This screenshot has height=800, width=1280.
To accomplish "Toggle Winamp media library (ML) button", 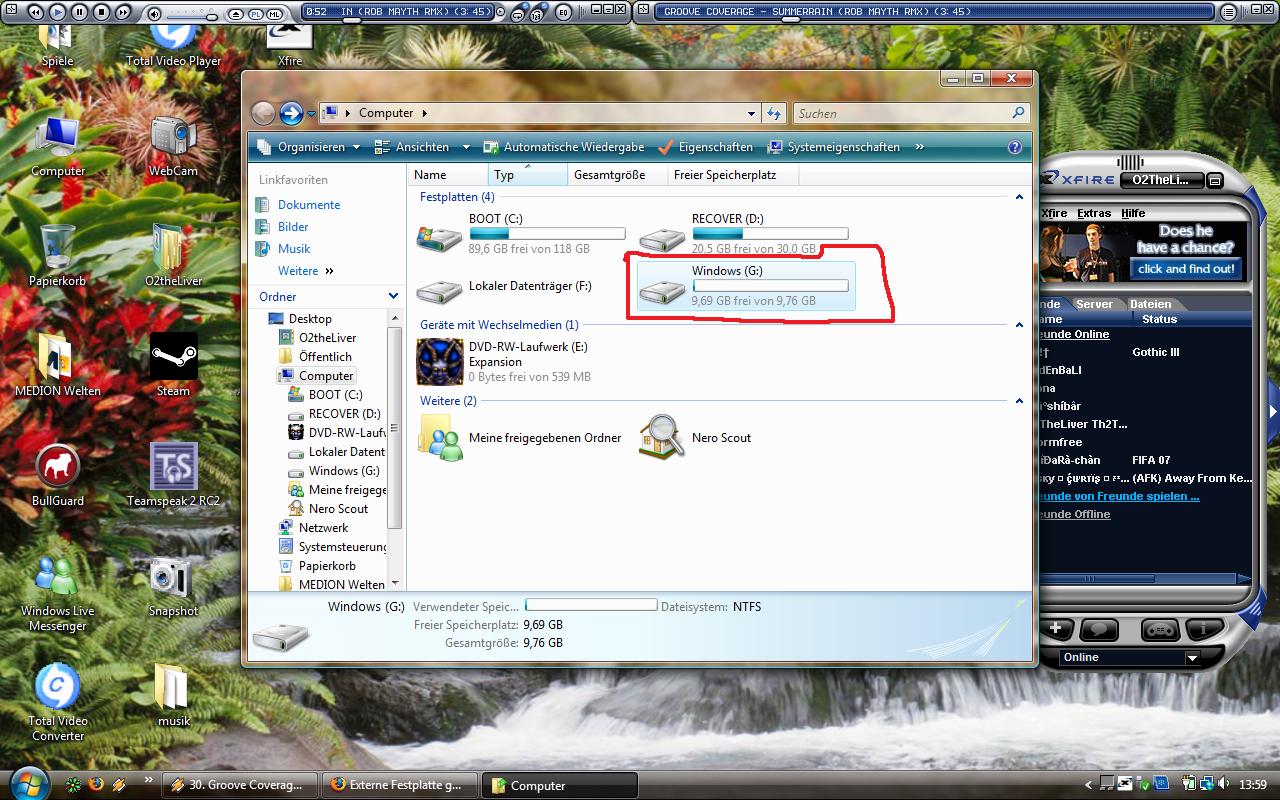I will (274, 14).
